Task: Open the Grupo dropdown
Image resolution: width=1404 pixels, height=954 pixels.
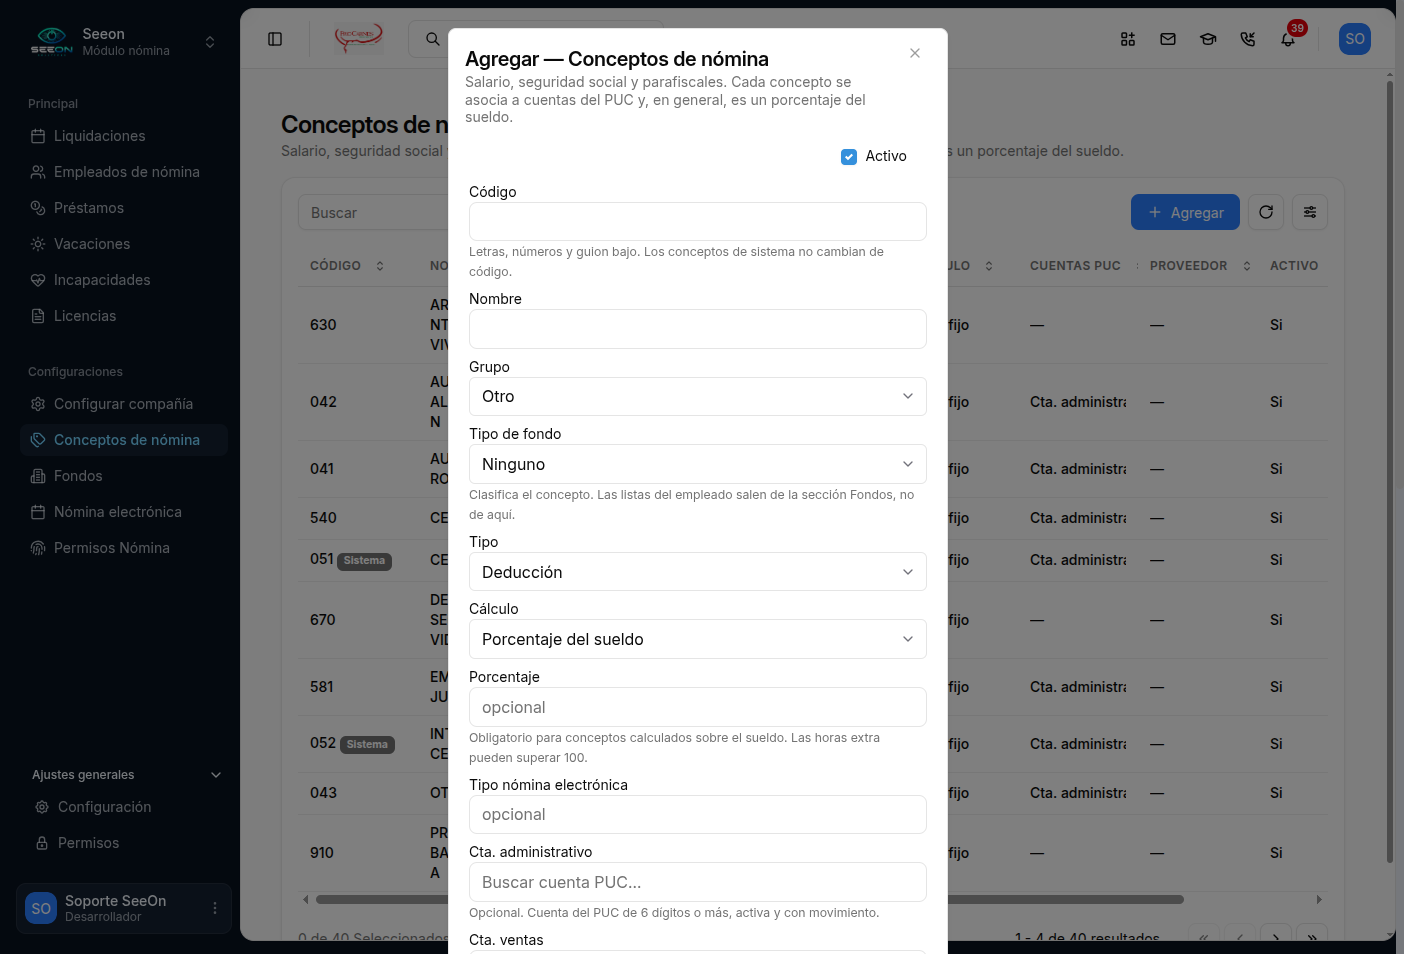Action: click(698, 396)
